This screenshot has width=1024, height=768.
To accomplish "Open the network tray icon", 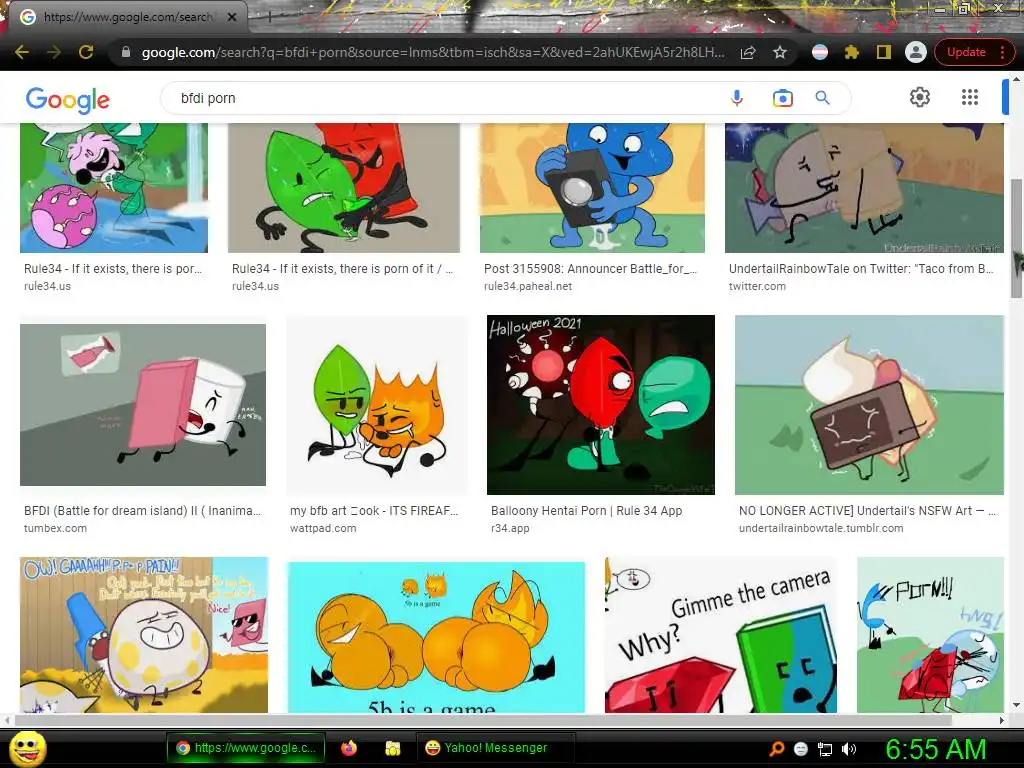I will point(825,749).
